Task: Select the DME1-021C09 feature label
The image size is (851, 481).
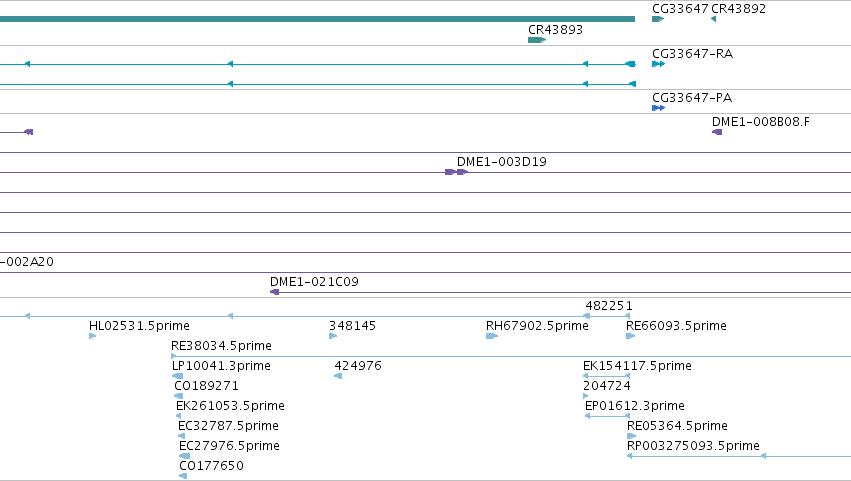Action: (314, 282)
